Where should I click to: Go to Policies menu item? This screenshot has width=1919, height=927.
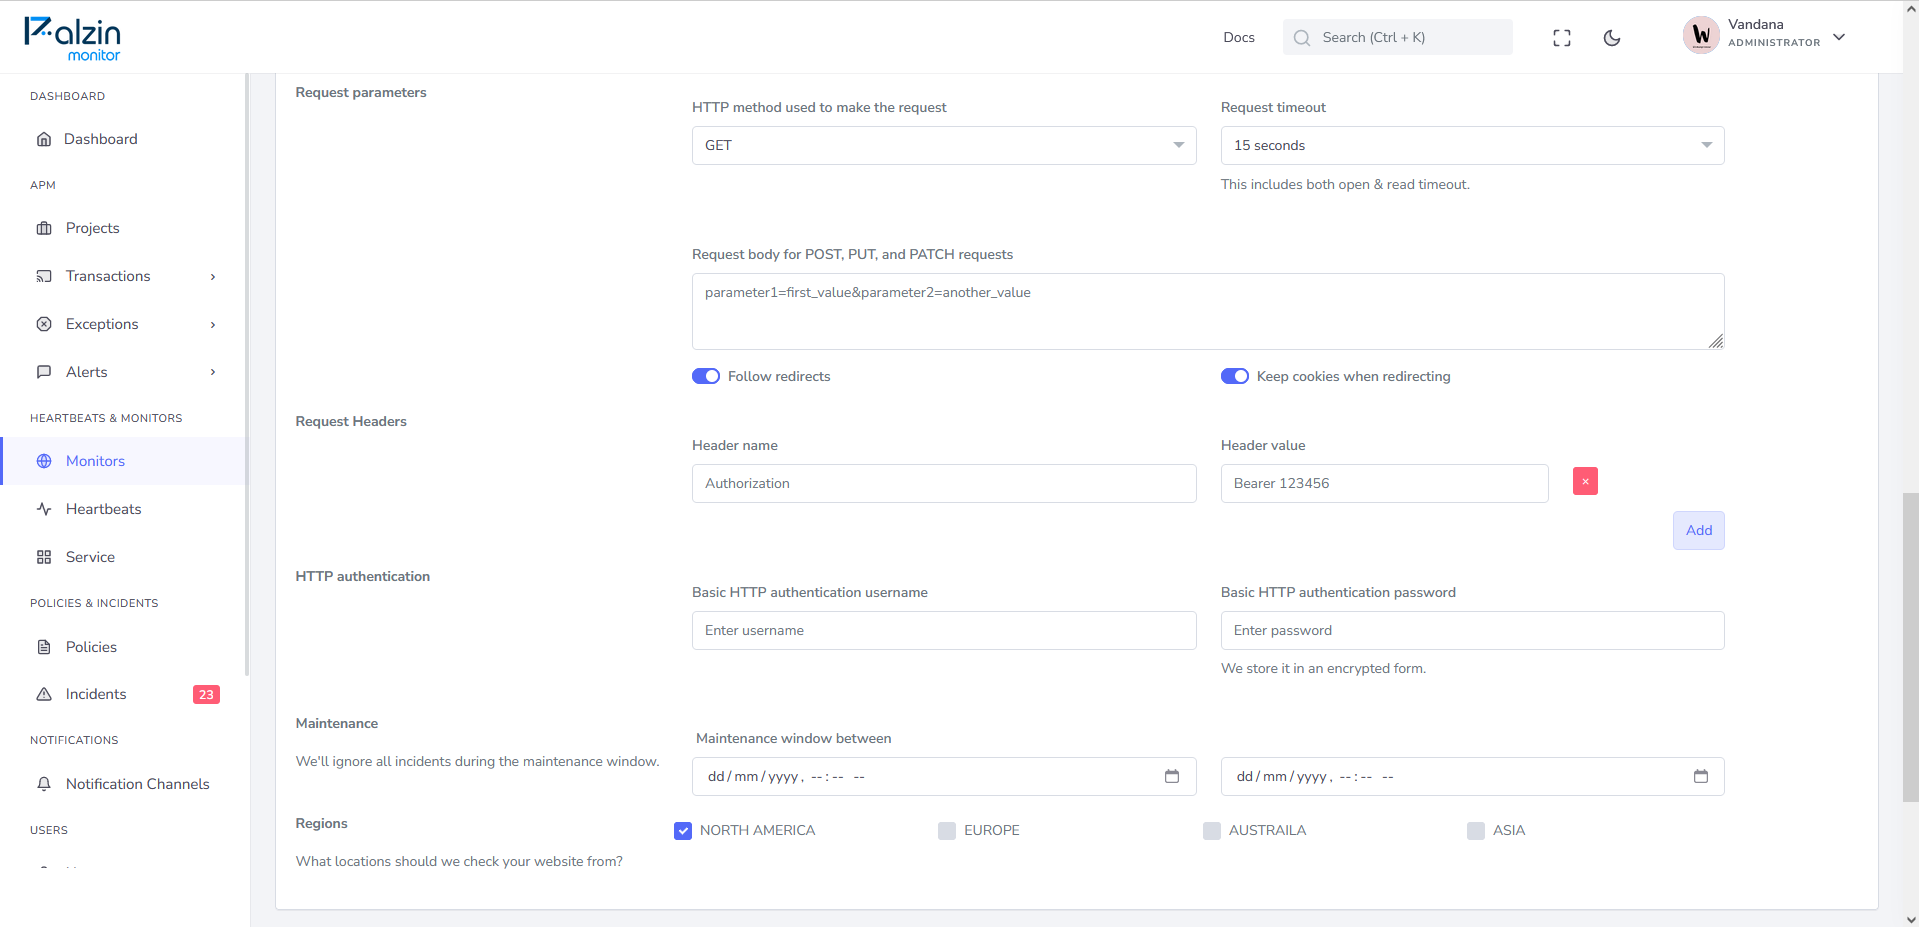[124, 647]
